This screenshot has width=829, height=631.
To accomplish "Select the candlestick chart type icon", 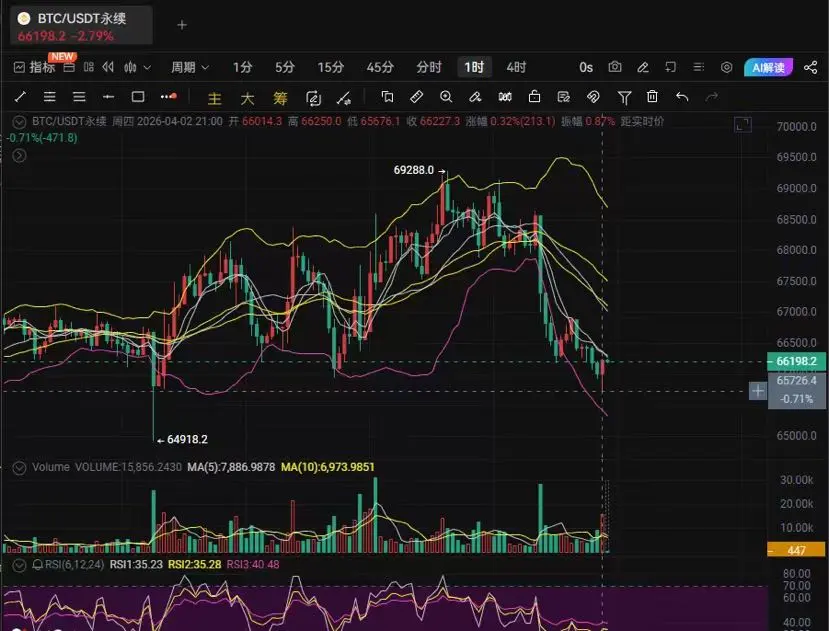I will (130, 67).
